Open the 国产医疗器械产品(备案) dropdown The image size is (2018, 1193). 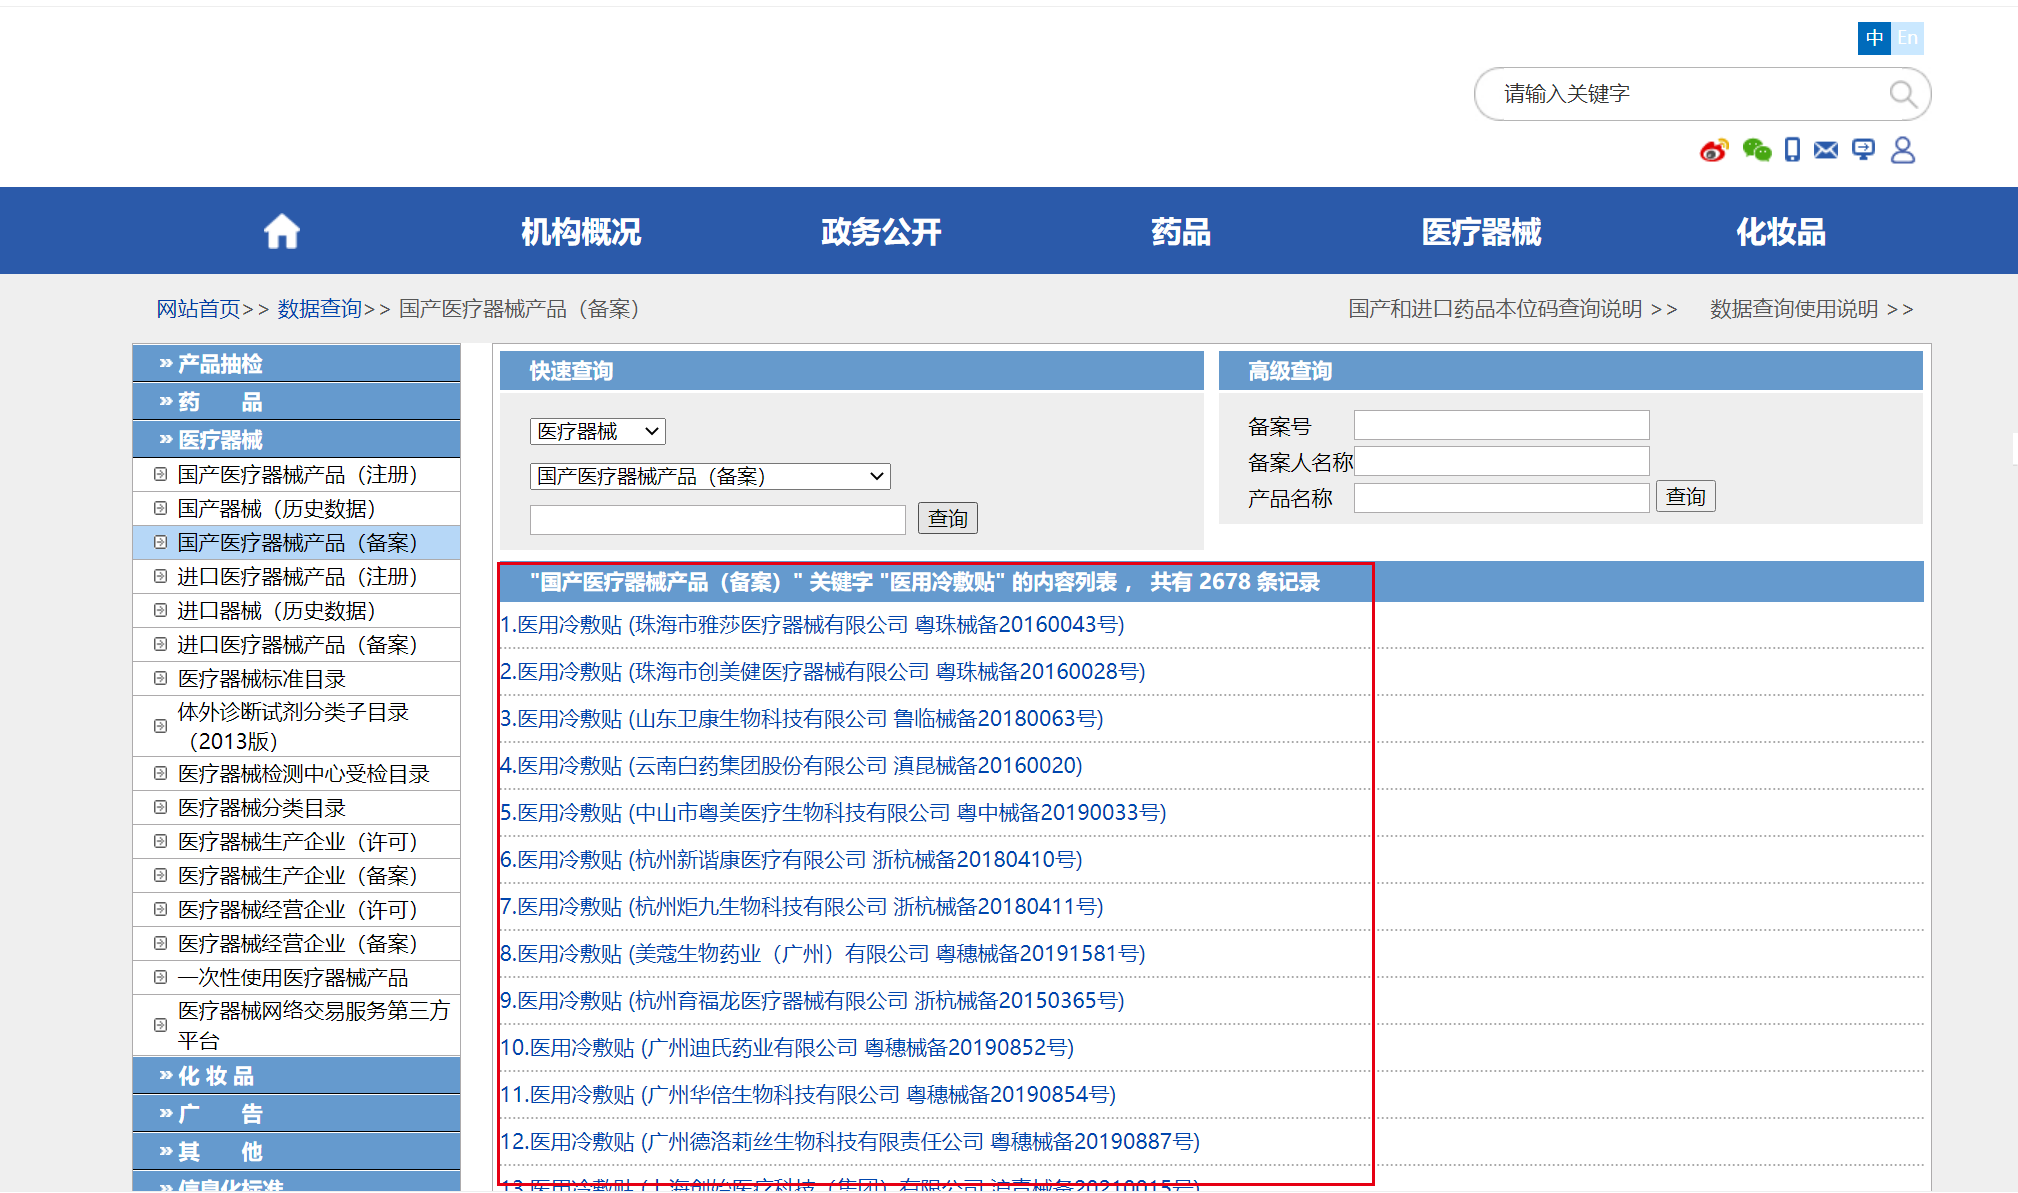(x=710, y=476)
